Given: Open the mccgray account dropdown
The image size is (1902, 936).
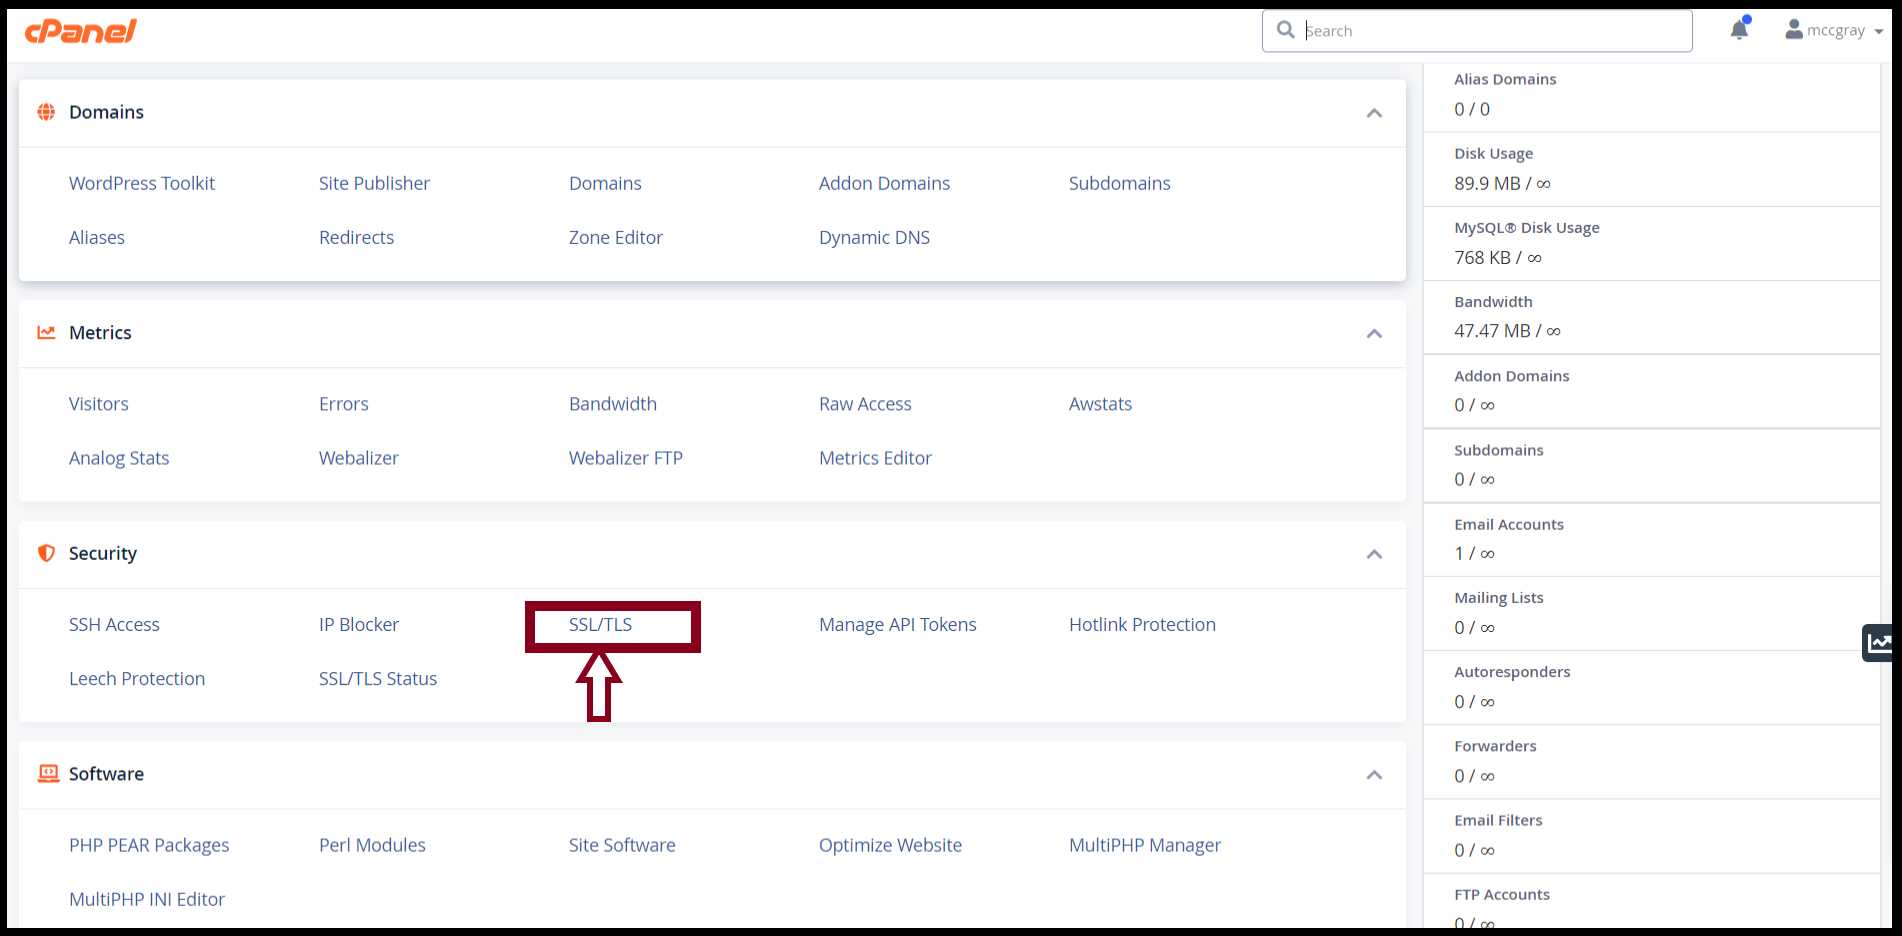Looking at the screenshot, I should click(x=1834, y=29).
